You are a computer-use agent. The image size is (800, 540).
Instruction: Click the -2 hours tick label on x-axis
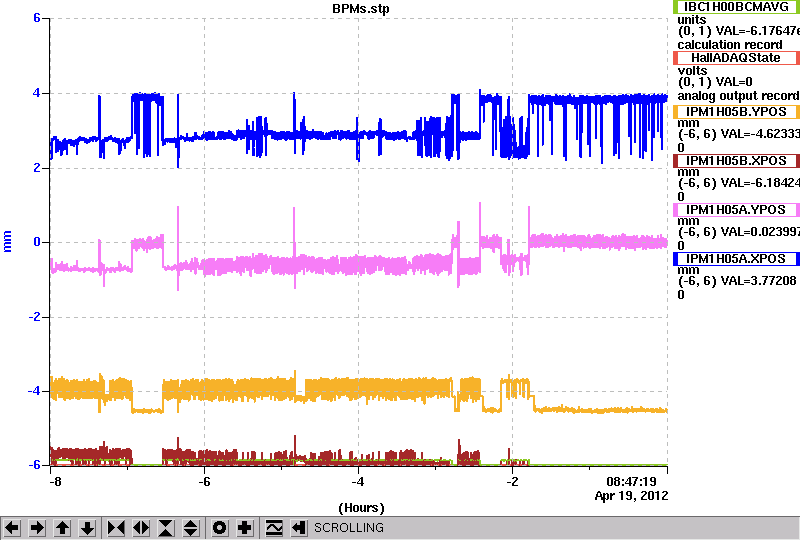pos(512,482)
